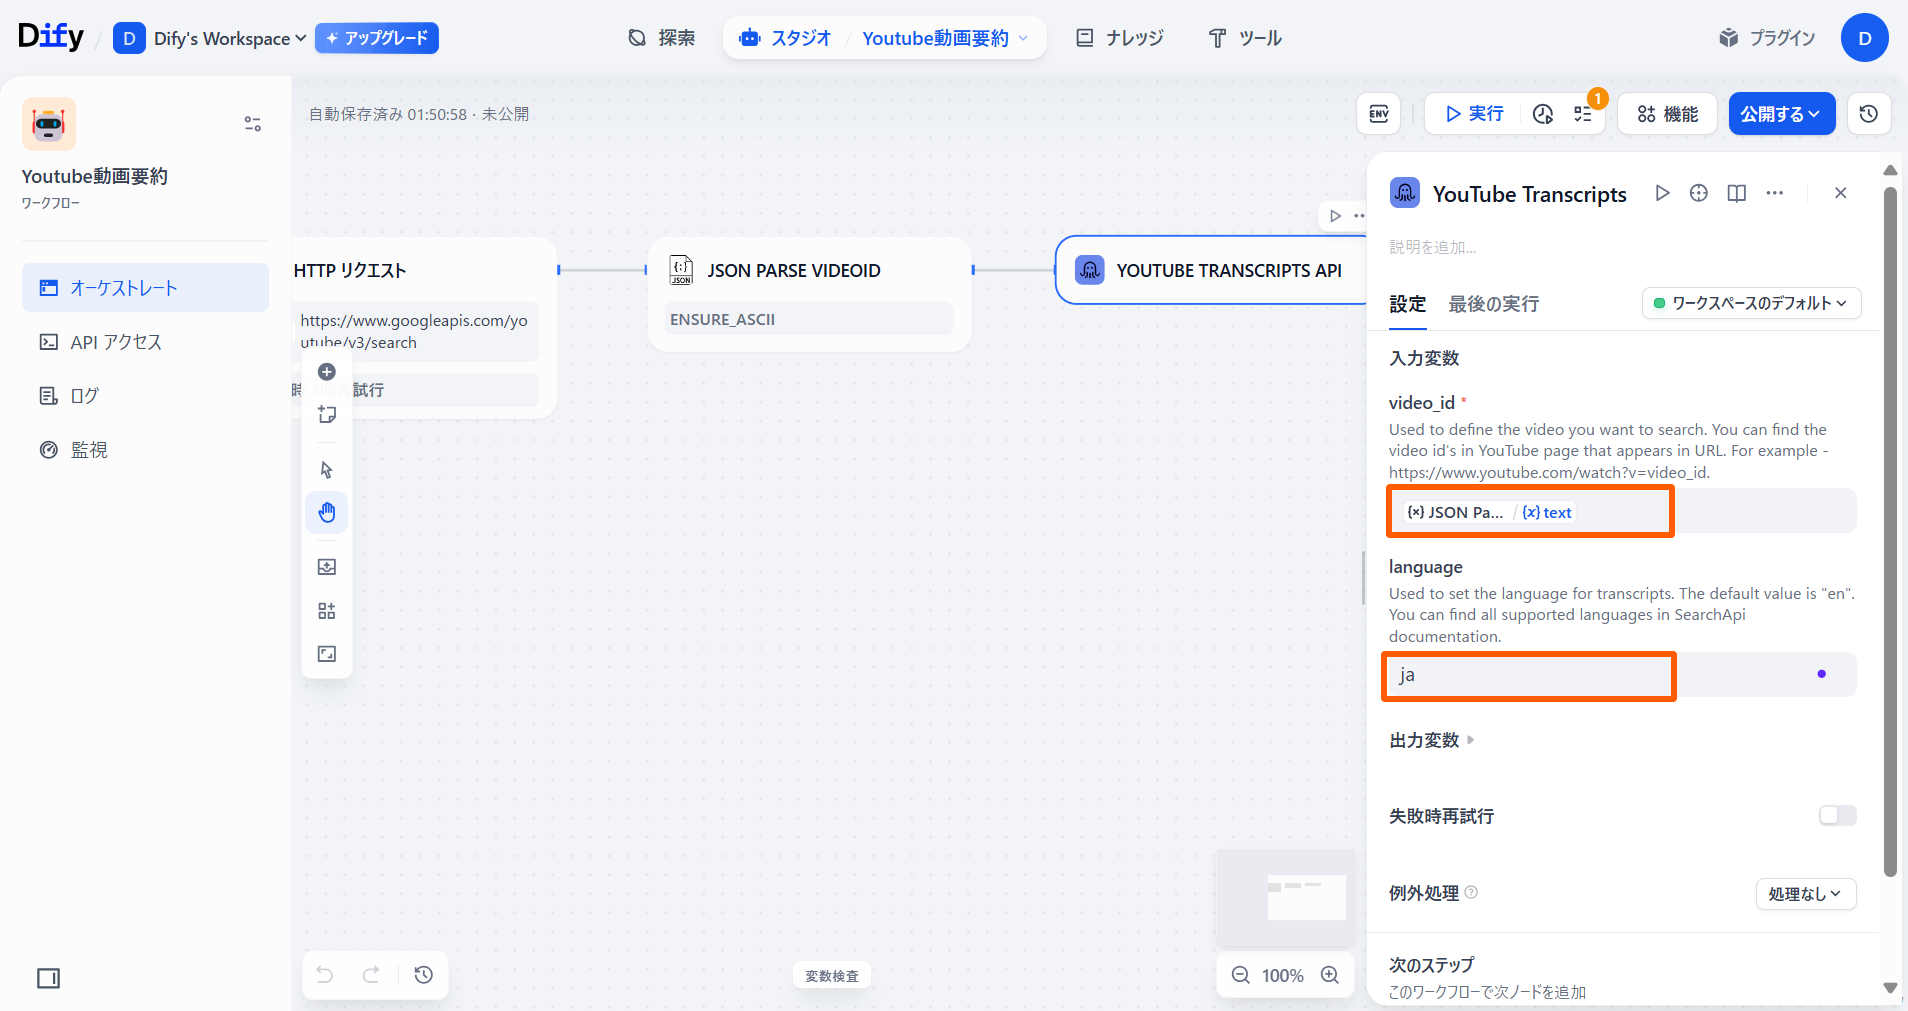Switch to the 最後の実行 tab
This screenshot has height=1011, width=1908.
[1493, 304]
